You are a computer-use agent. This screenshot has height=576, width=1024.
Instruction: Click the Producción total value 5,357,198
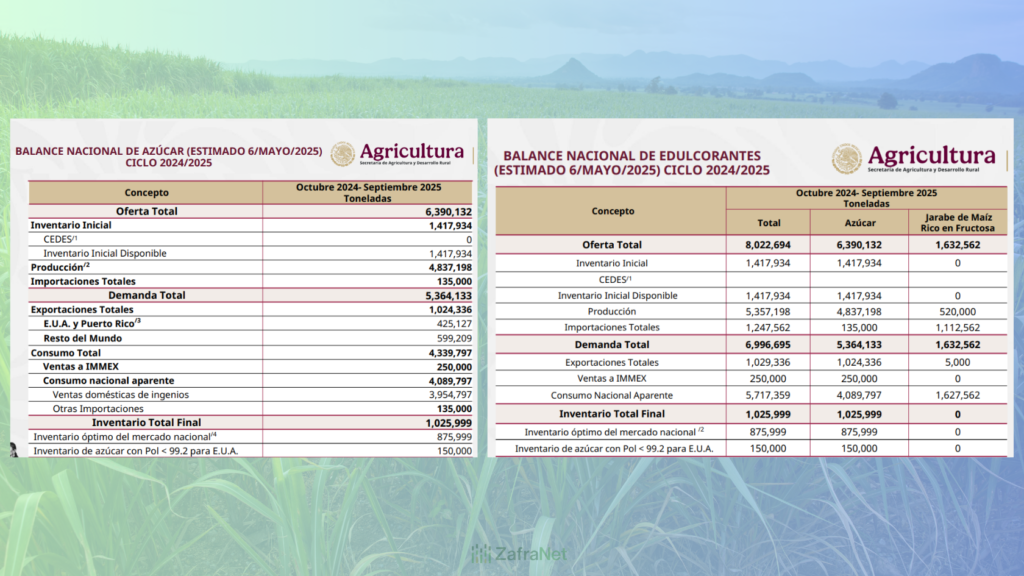click(x=768, y=312)
